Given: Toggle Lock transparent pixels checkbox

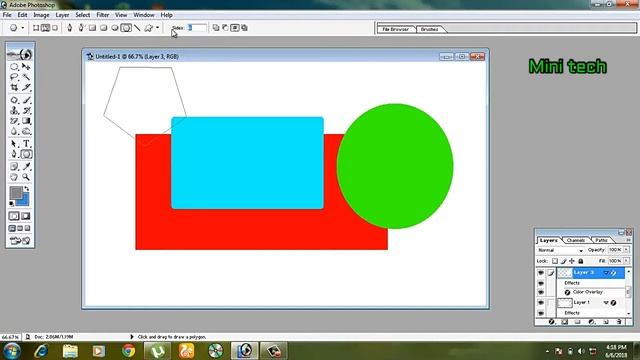Looking at the screenshot, I should pos(554,261).
